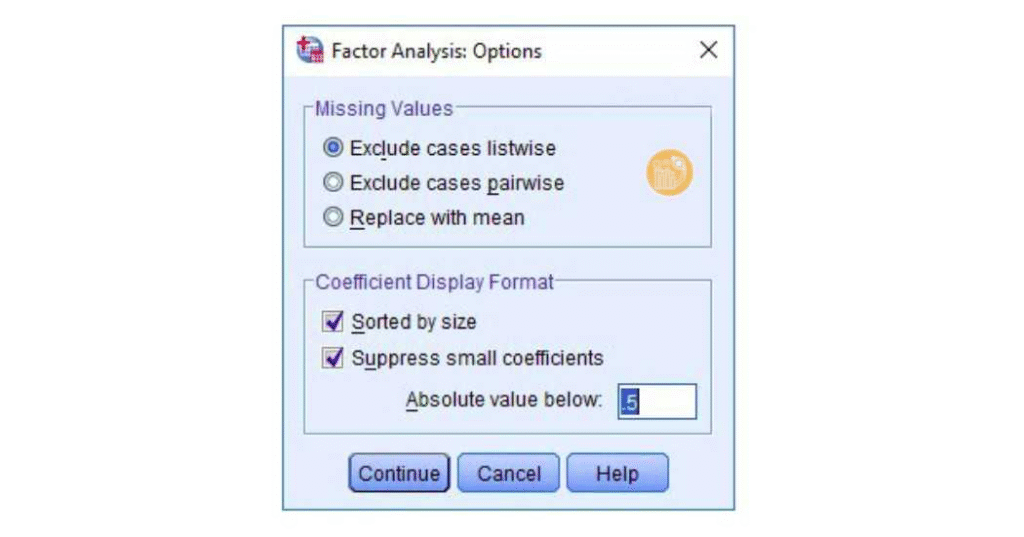Screen dimensions: 1024x537
Task: Click the Replace with mean label text
Action: (x=437, y=217)
